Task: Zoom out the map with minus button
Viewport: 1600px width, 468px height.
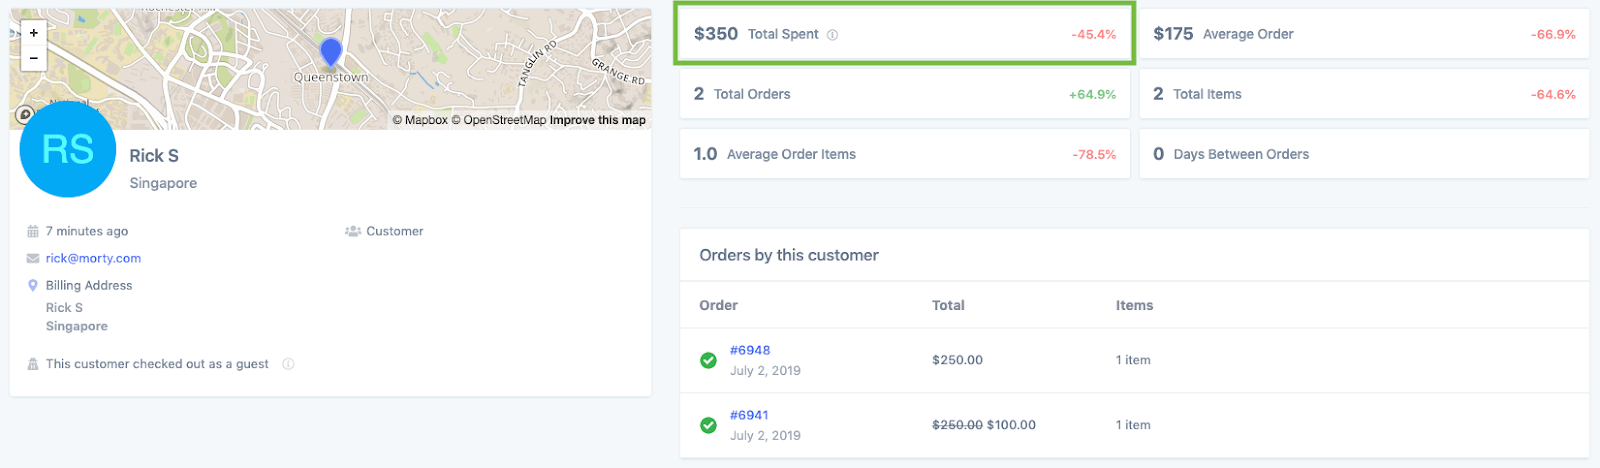Action: coord(33,58)
